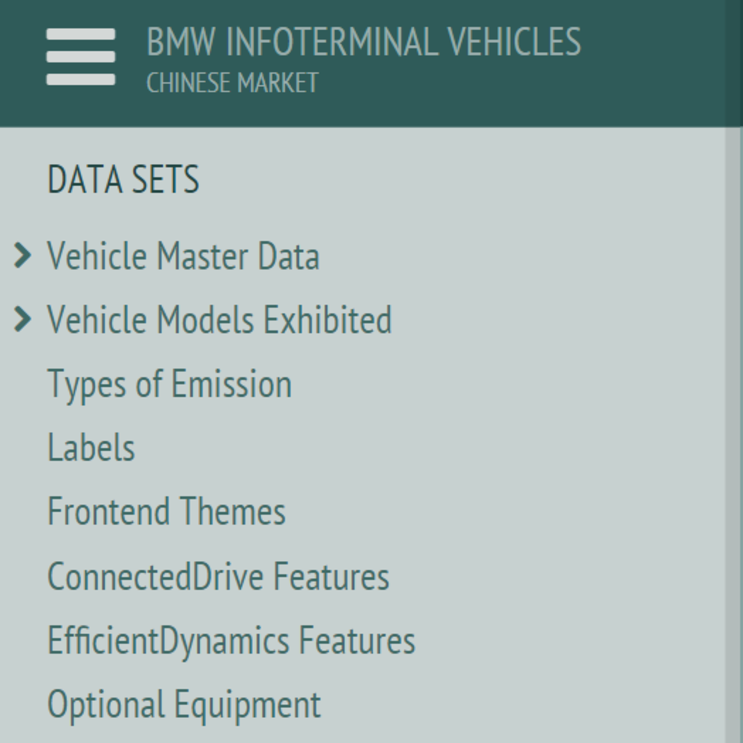The width and height of the screenshot is (743, 743).
Task: Open the Types of Emission data set
Action: point(169,385)
